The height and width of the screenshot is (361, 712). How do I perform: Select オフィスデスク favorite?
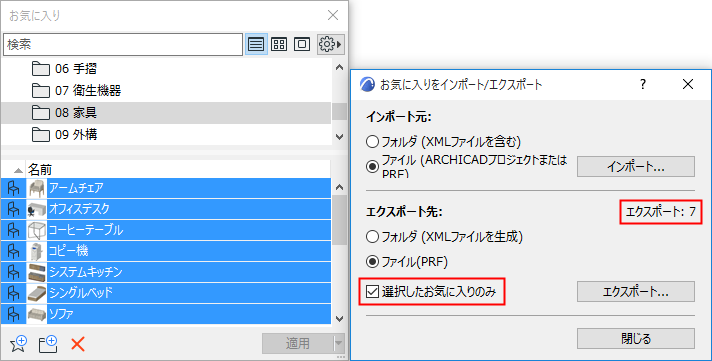(x=166, y=209)
